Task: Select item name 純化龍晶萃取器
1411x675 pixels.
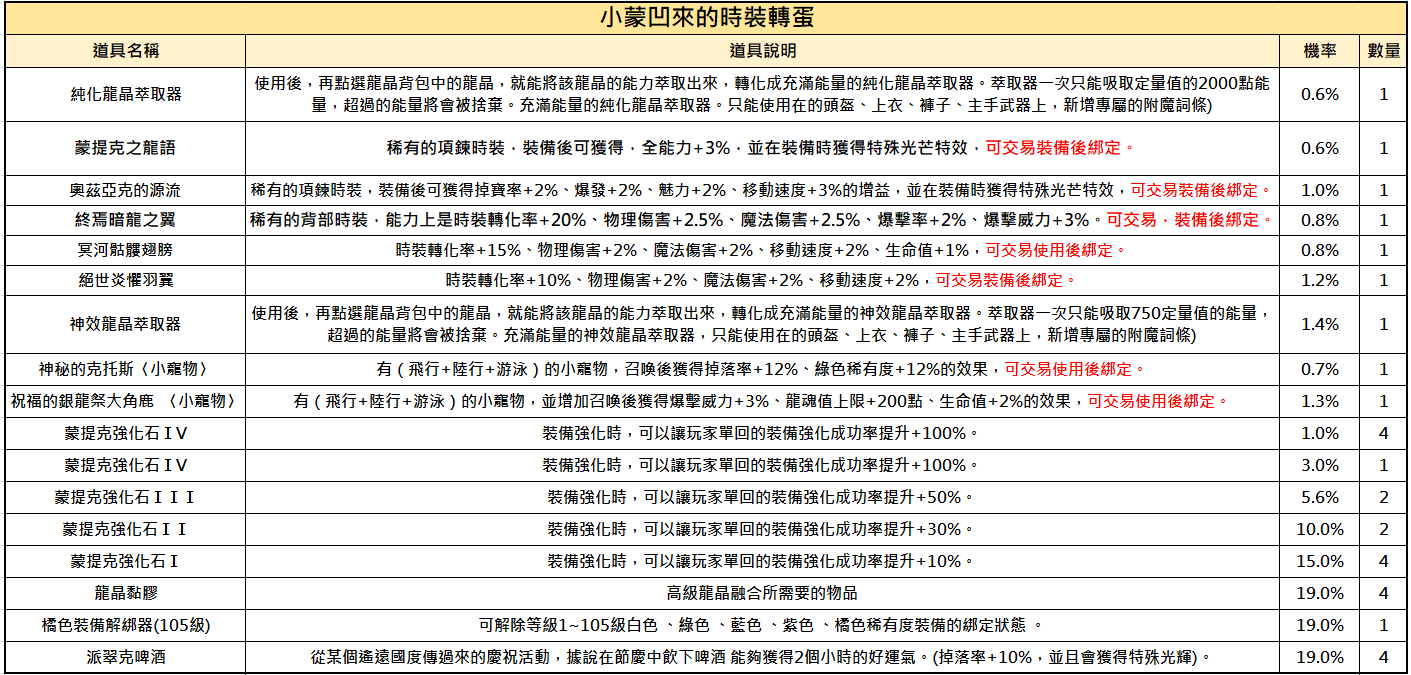Action: click(126, 94)
